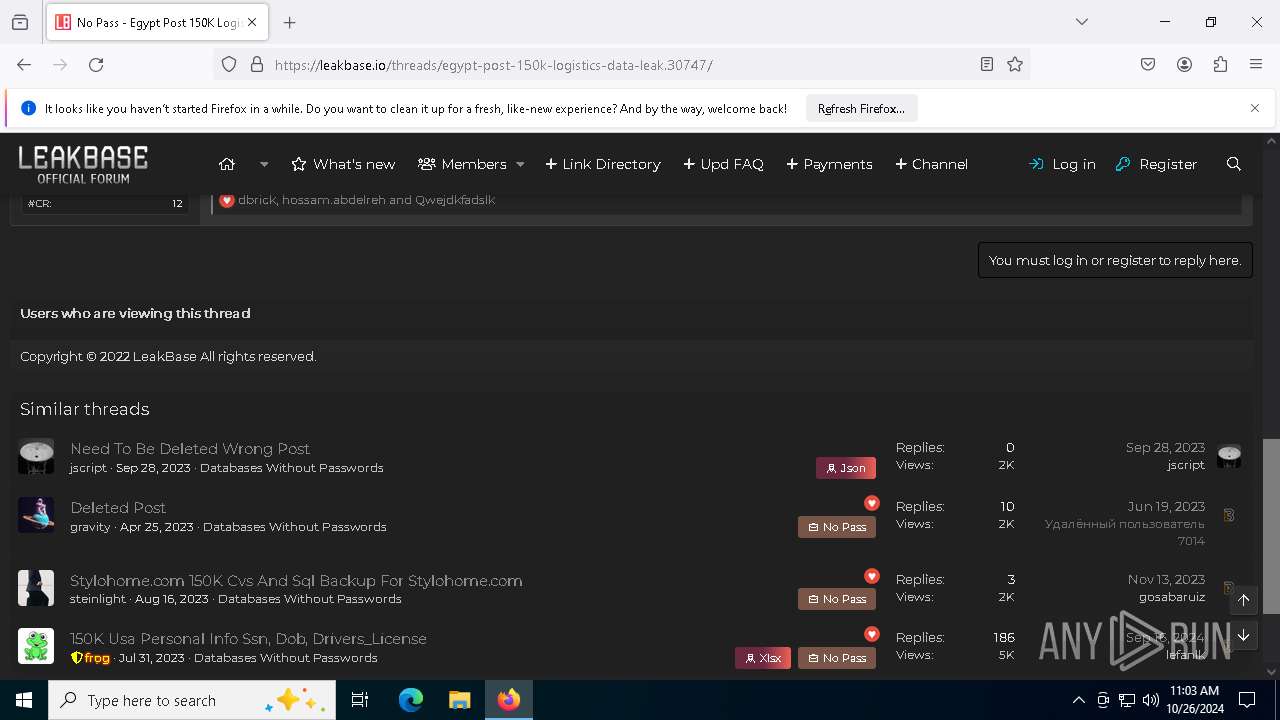Dismiss the Firefox notification bar
This screenshot has height=720, width=1280.
[x=1255, y=108]
